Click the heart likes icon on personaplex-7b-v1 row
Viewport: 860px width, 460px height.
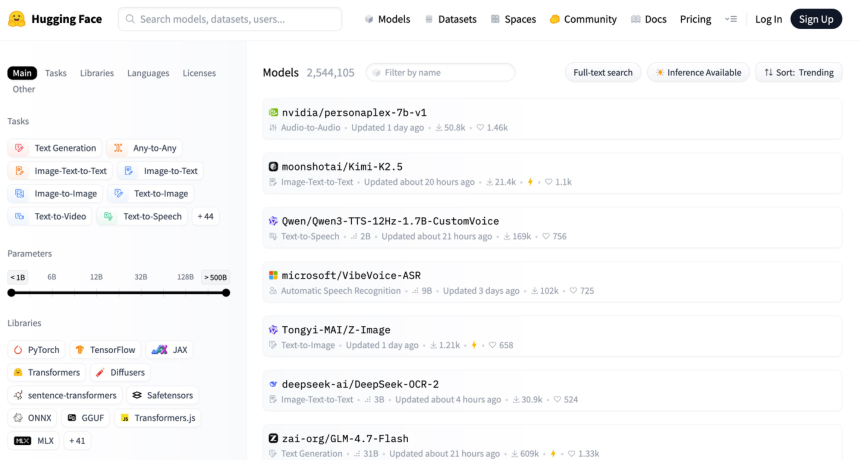tap(480, 128)
